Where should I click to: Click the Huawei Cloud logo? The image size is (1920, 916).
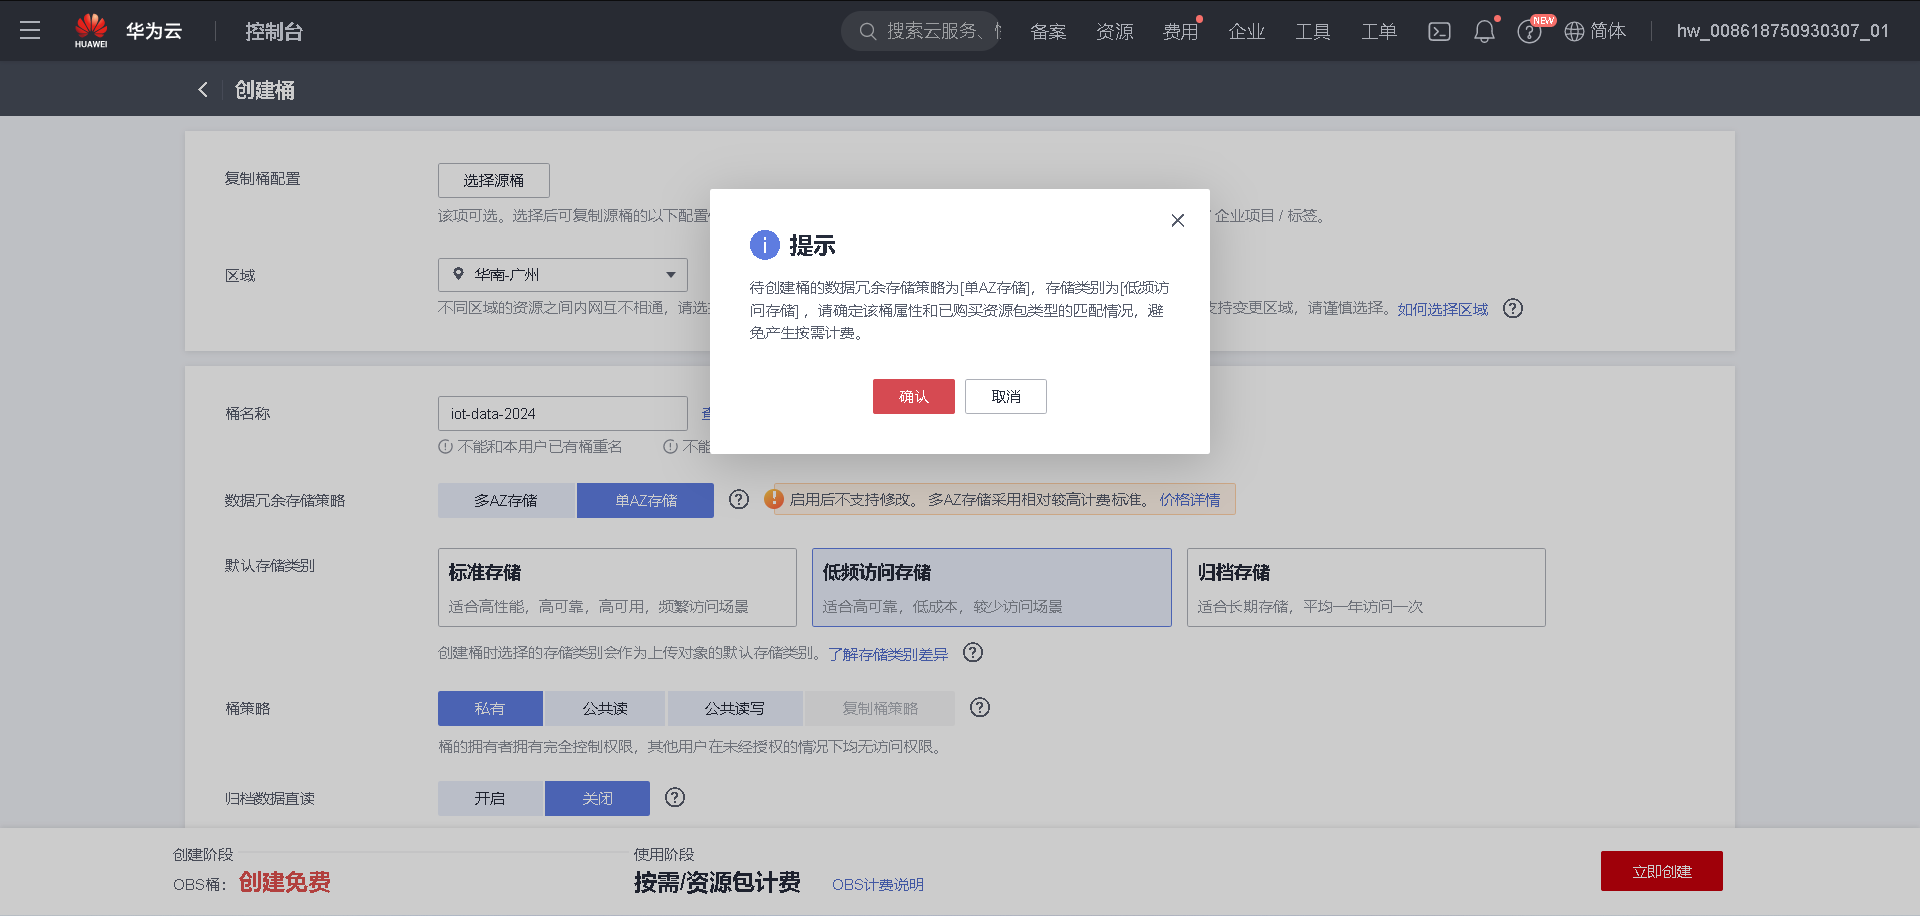click(91, 30)
